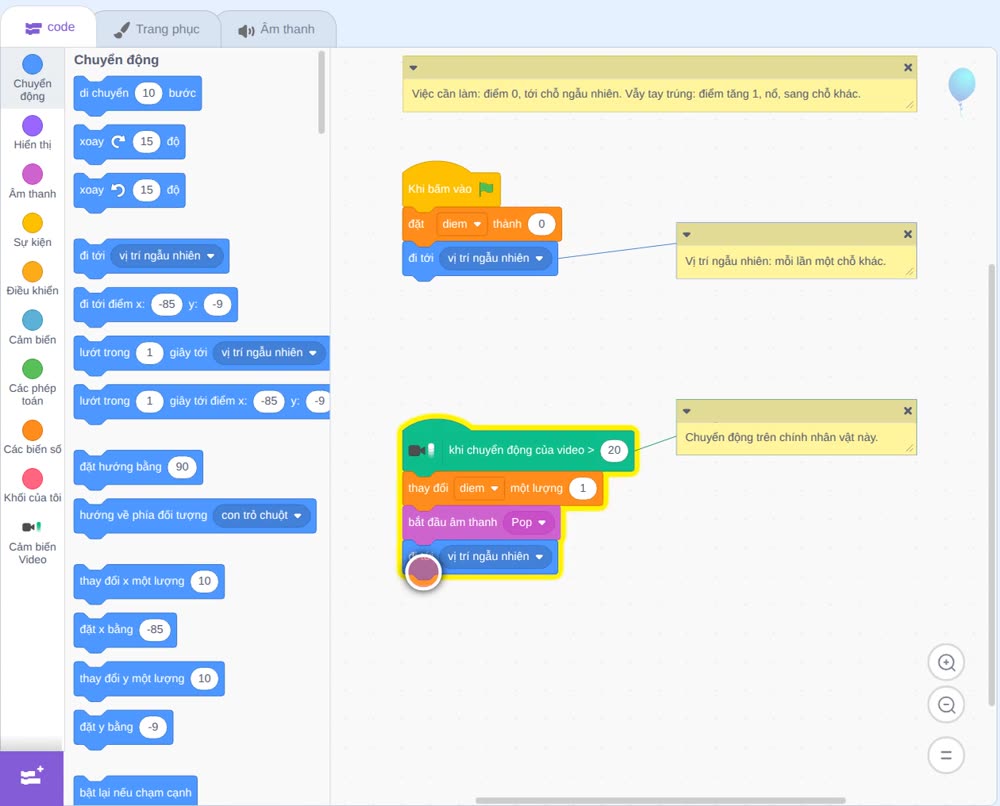Open the Điều khiển block category
The width and height of the screenshot is (1000, 806).
point(33,279)
